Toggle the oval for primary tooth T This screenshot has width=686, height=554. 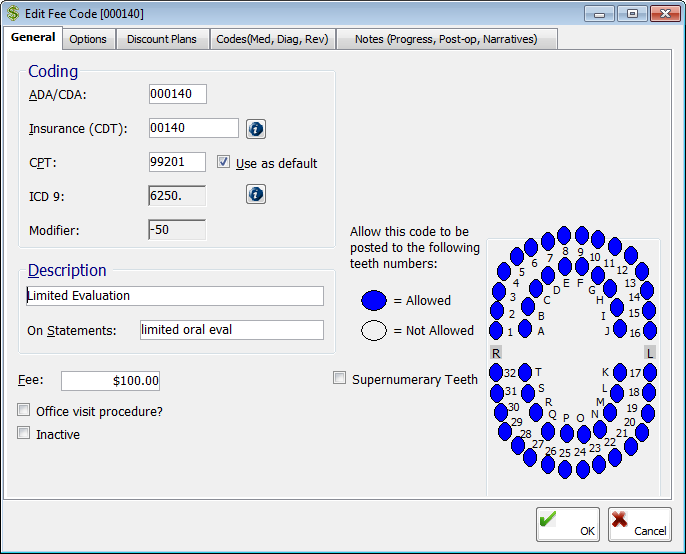[x=525, y=372]
